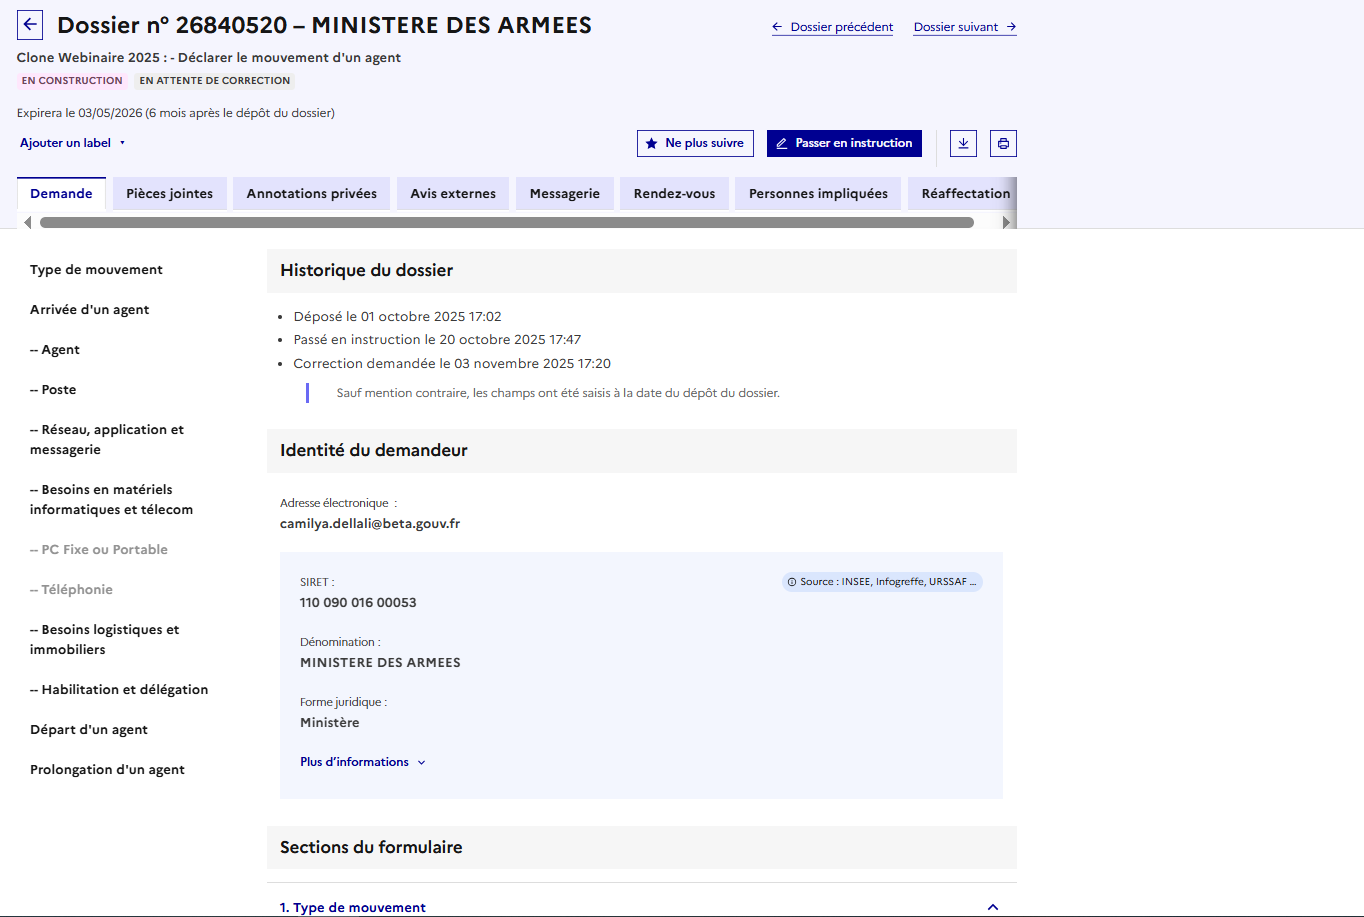1364x917 pixels.
Task: Open the Messagerie tab
Action: tap(564, 194)
